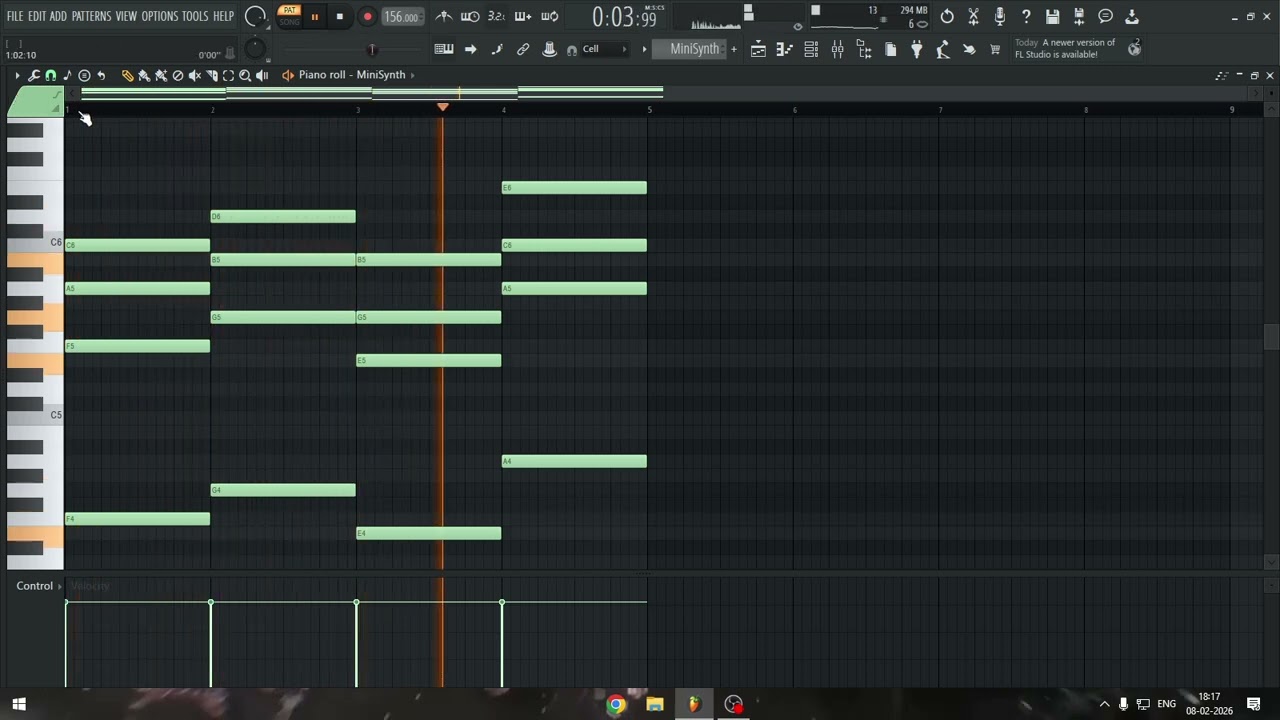Screen dimensions: 1280x720
Task: Toggle countdown before recording
Action: pyautogui.click(x=496, y=16)
